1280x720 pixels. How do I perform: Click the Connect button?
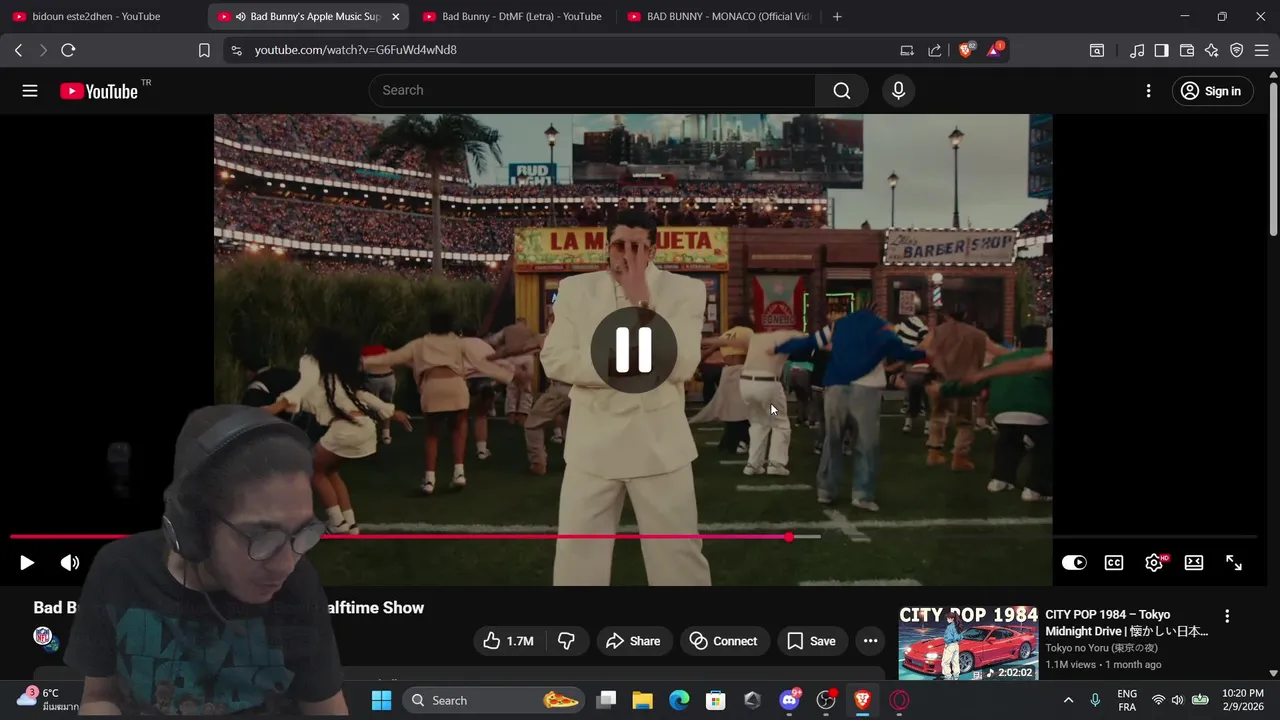click(723, 641)
